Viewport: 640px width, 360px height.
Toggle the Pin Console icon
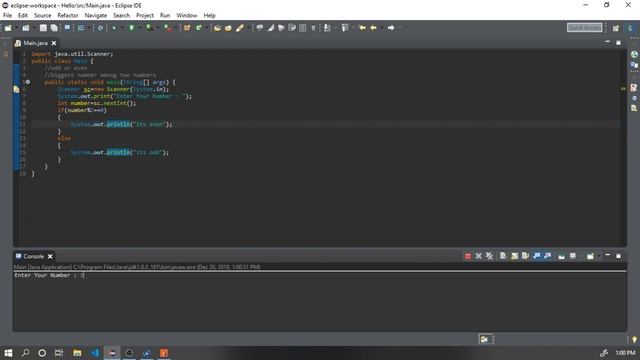click(562, 256)
